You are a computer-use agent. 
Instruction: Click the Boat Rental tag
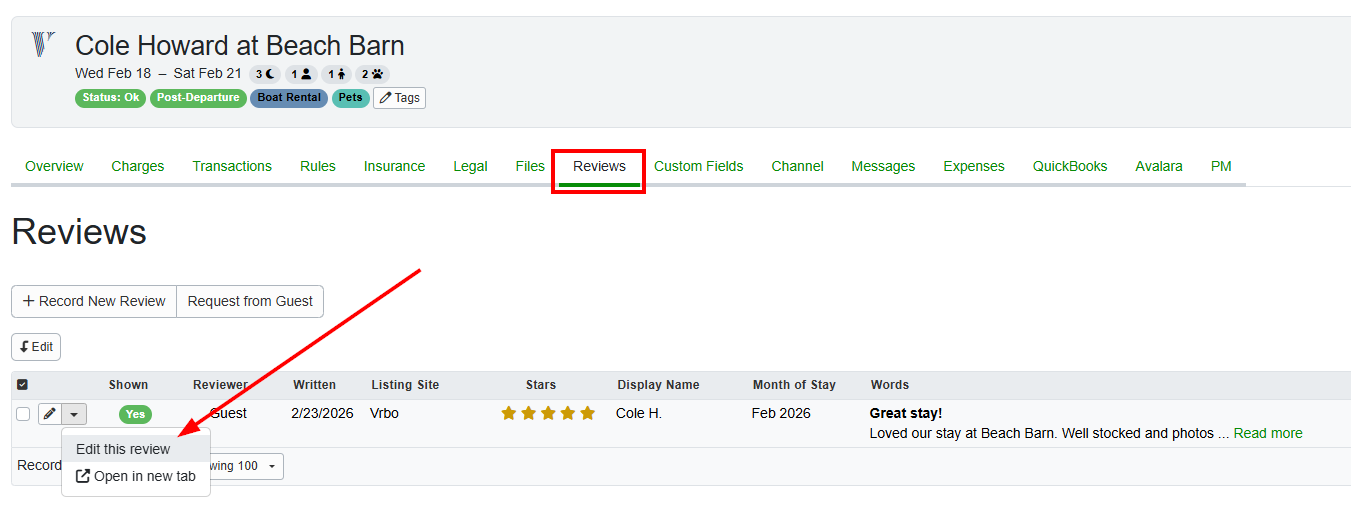point(289,98)
